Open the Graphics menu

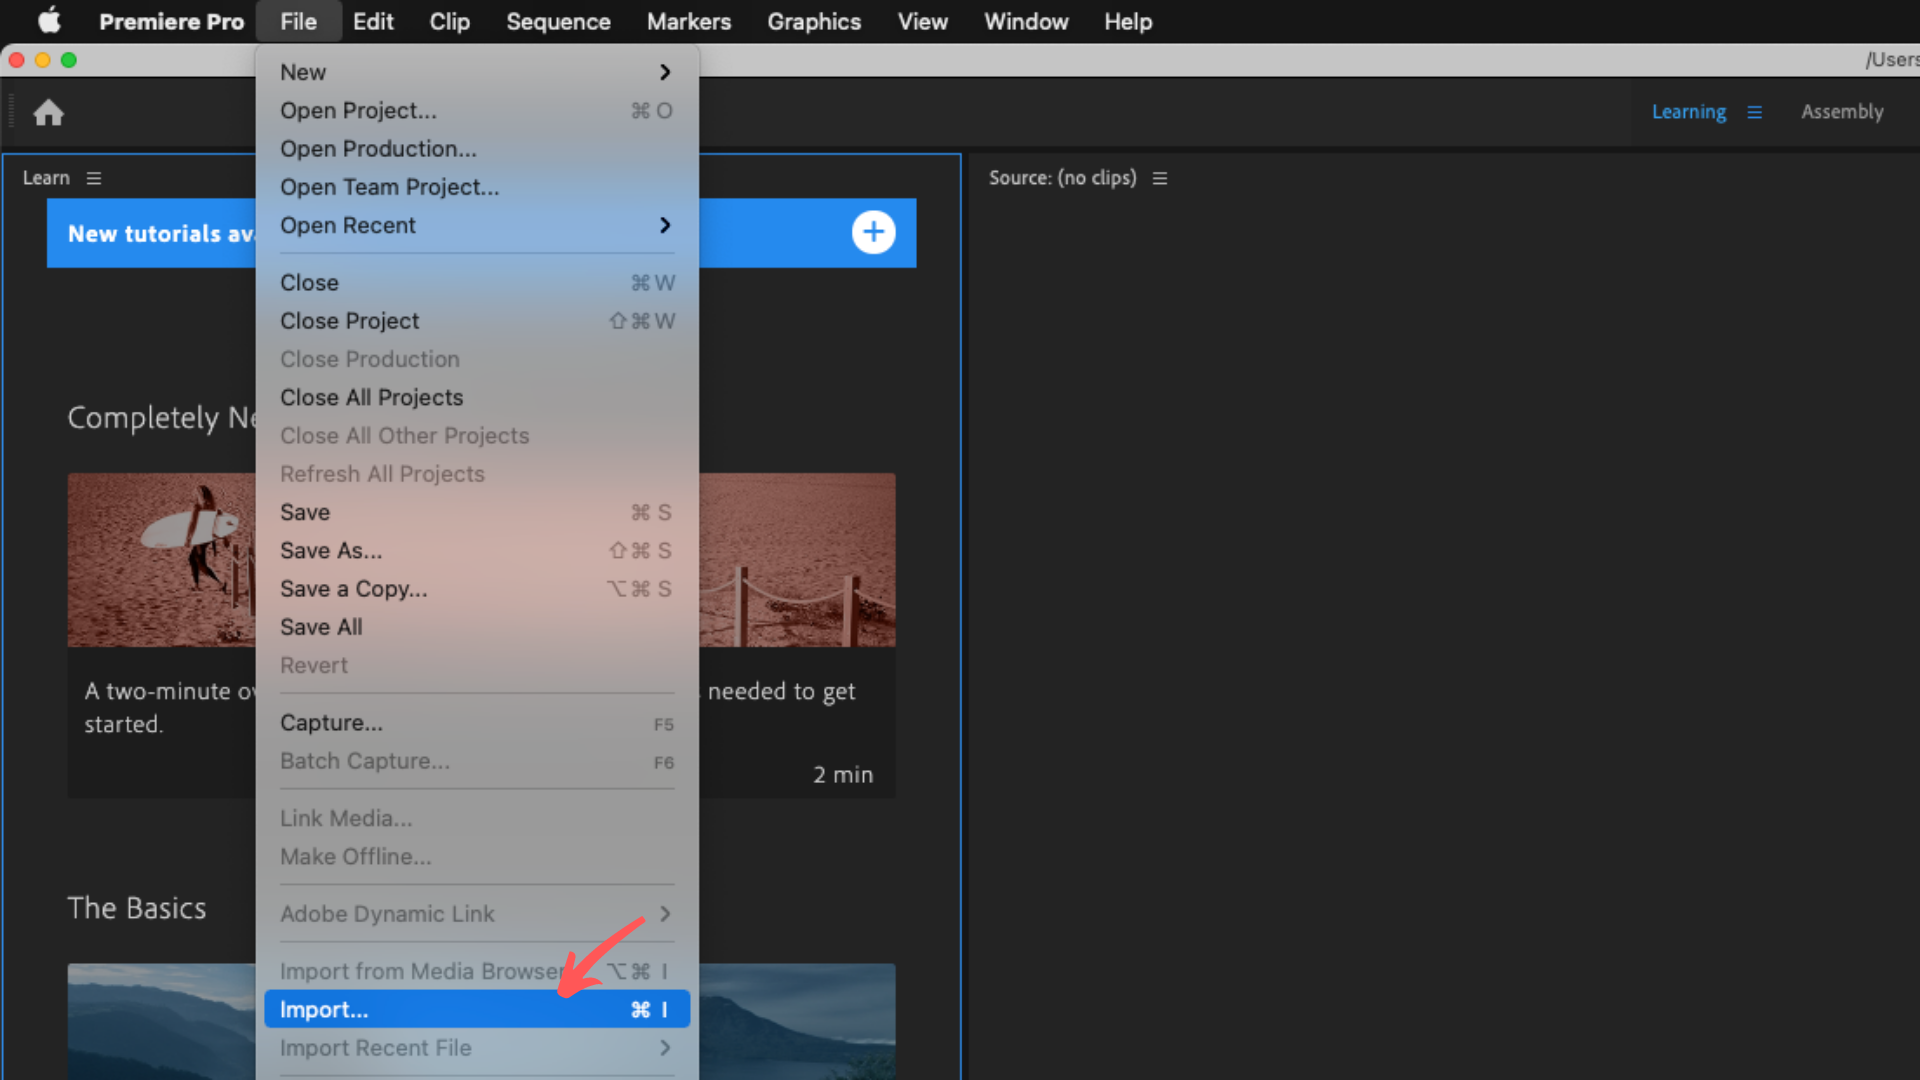(x=814, y=21)
